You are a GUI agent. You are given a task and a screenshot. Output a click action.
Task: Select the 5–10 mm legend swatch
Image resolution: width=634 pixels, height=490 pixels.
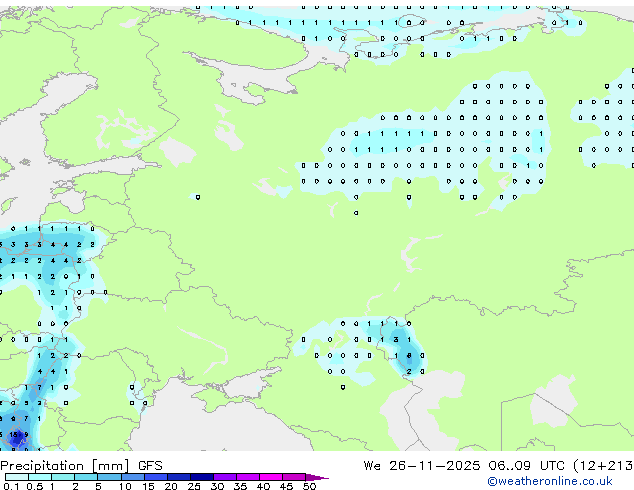[109, 477]
